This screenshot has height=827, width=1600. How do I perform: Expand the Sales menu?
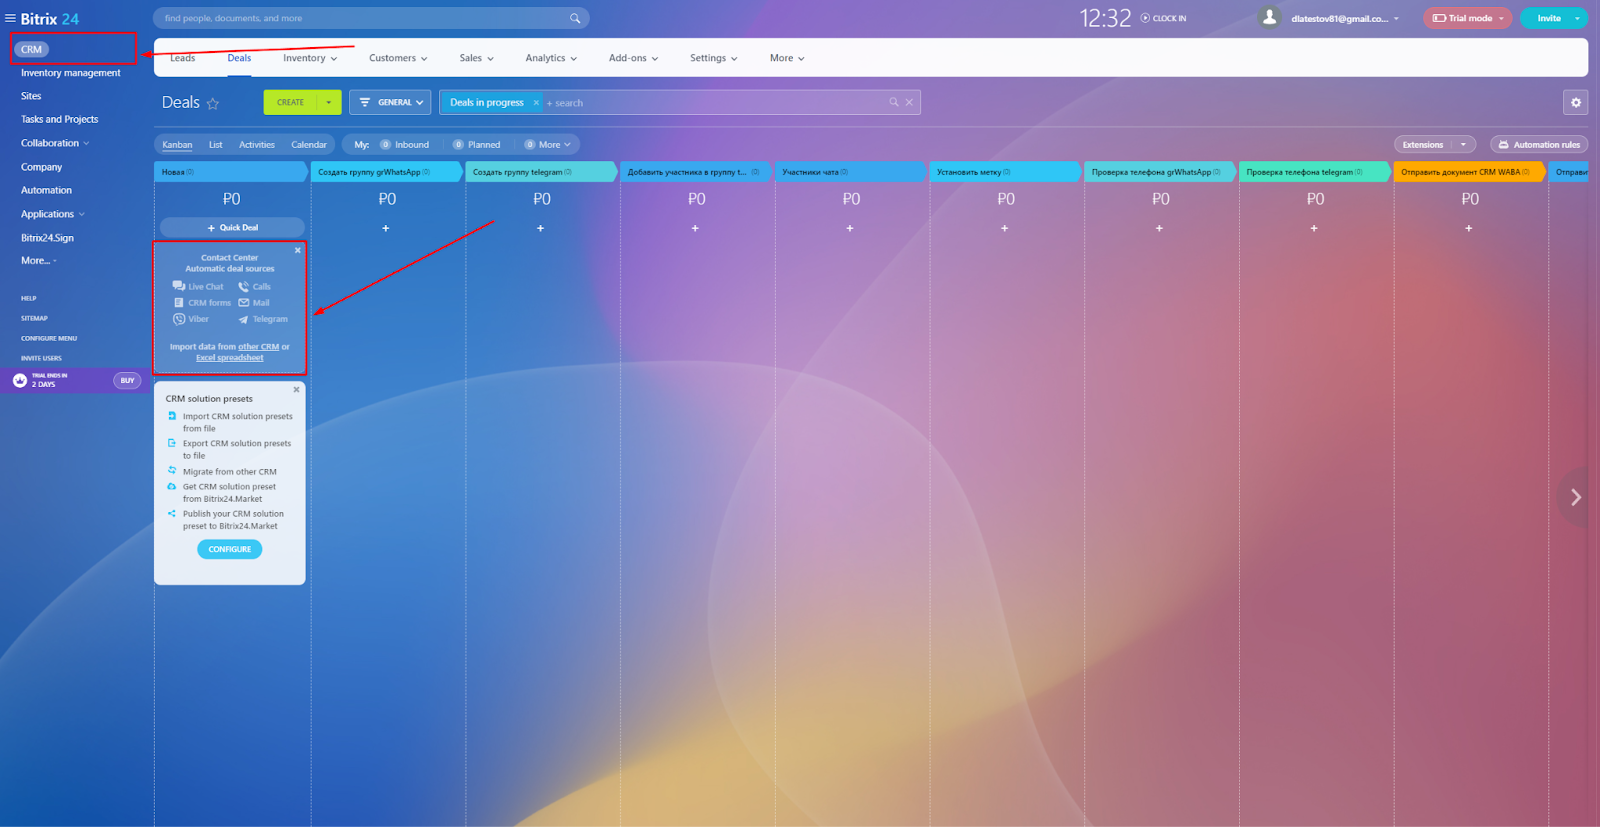(x=477, y=58)
